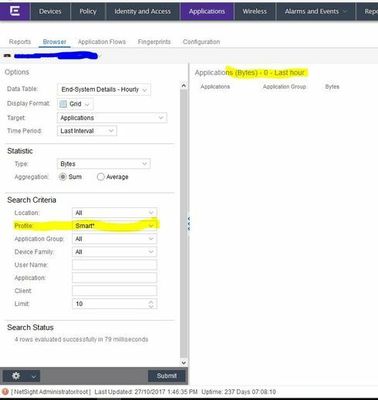378x400 pixels.
Task: Click the panel collapse splitter handle
Action: tap(189, 223)
